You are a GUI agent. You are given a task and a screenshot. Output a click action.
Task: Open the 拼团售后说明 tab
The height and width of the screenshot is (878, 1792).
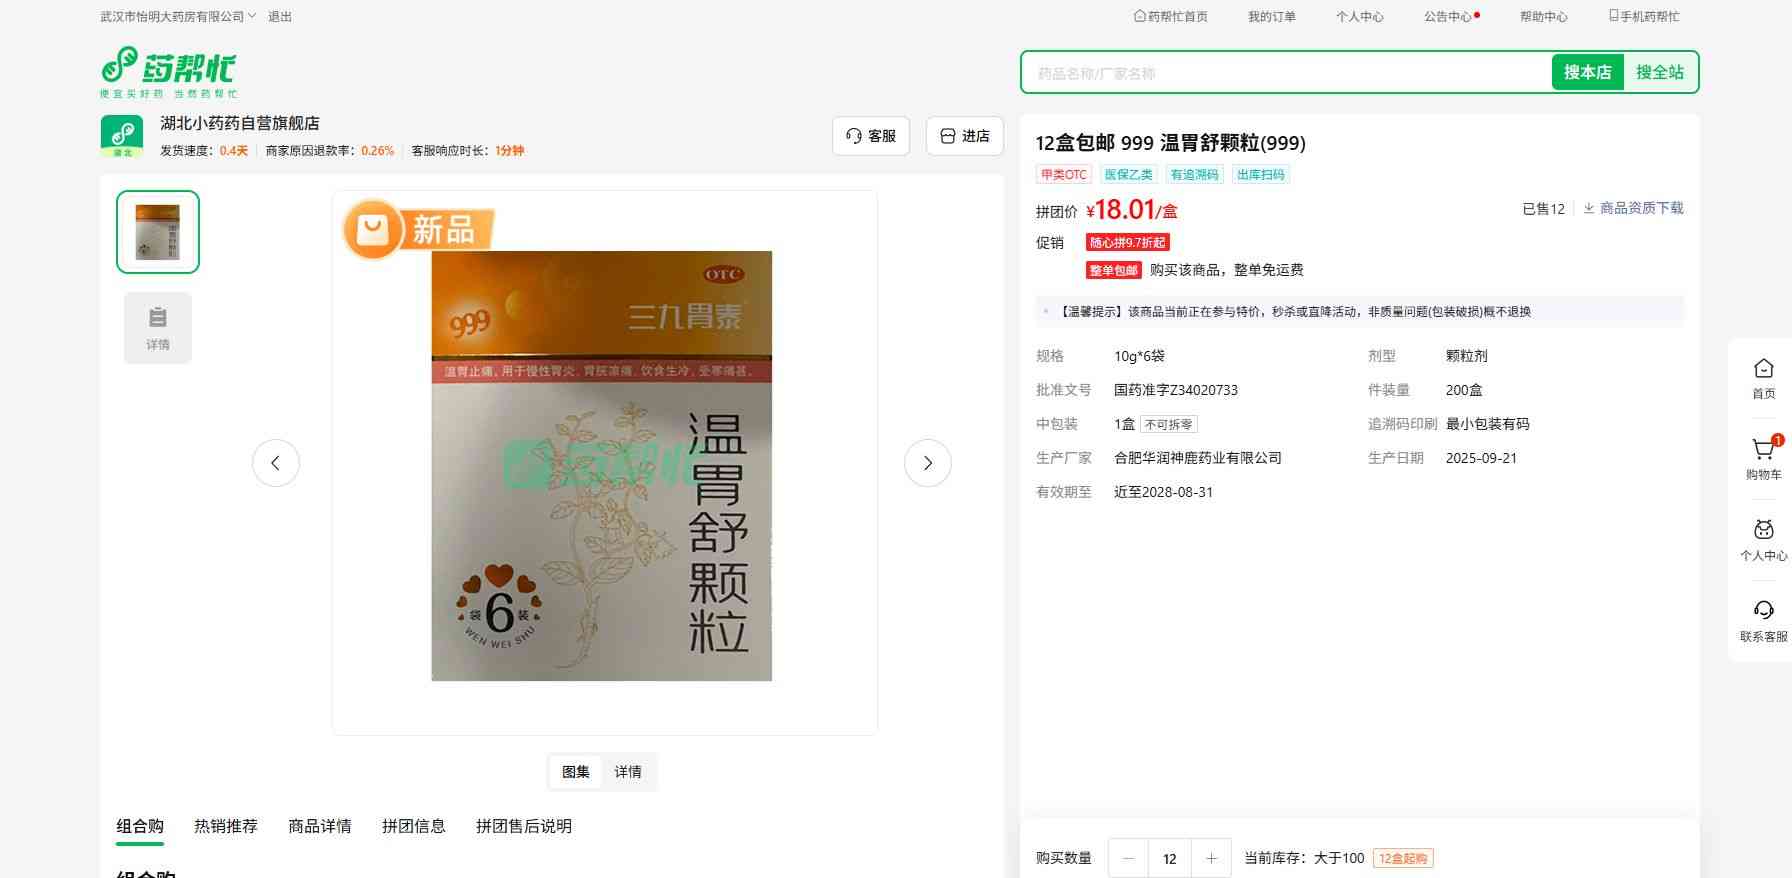point(524,826)
